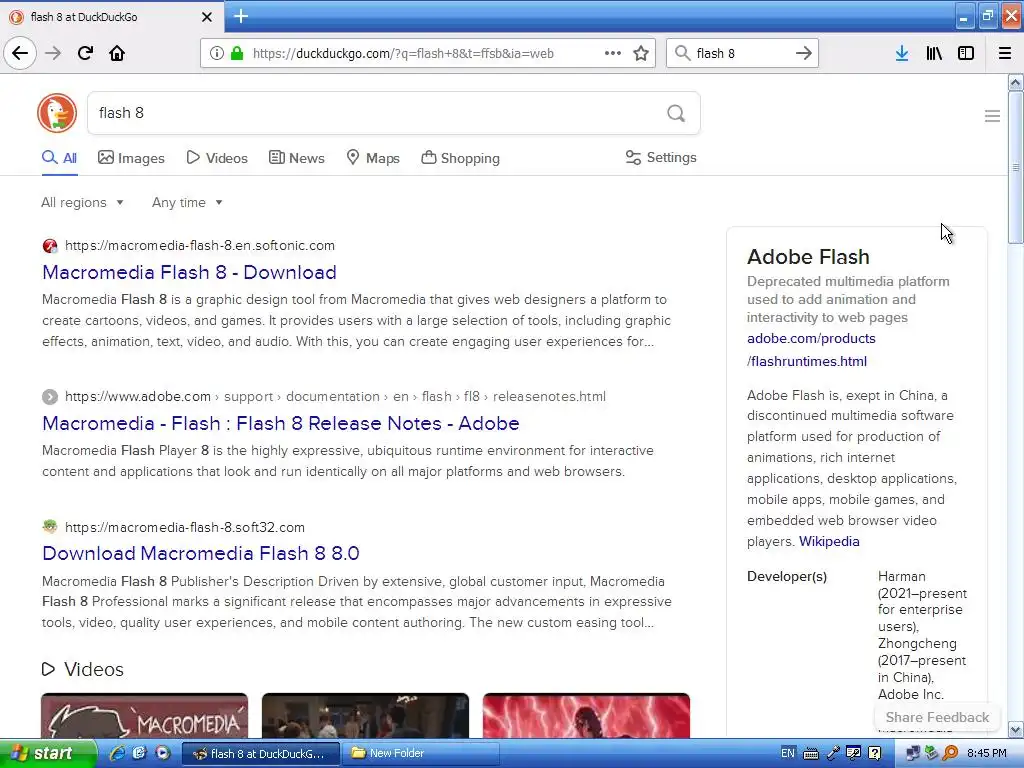Click the orange magnifier tray icon
Screen dimensions: 1024x768
(x=950, y=754)
